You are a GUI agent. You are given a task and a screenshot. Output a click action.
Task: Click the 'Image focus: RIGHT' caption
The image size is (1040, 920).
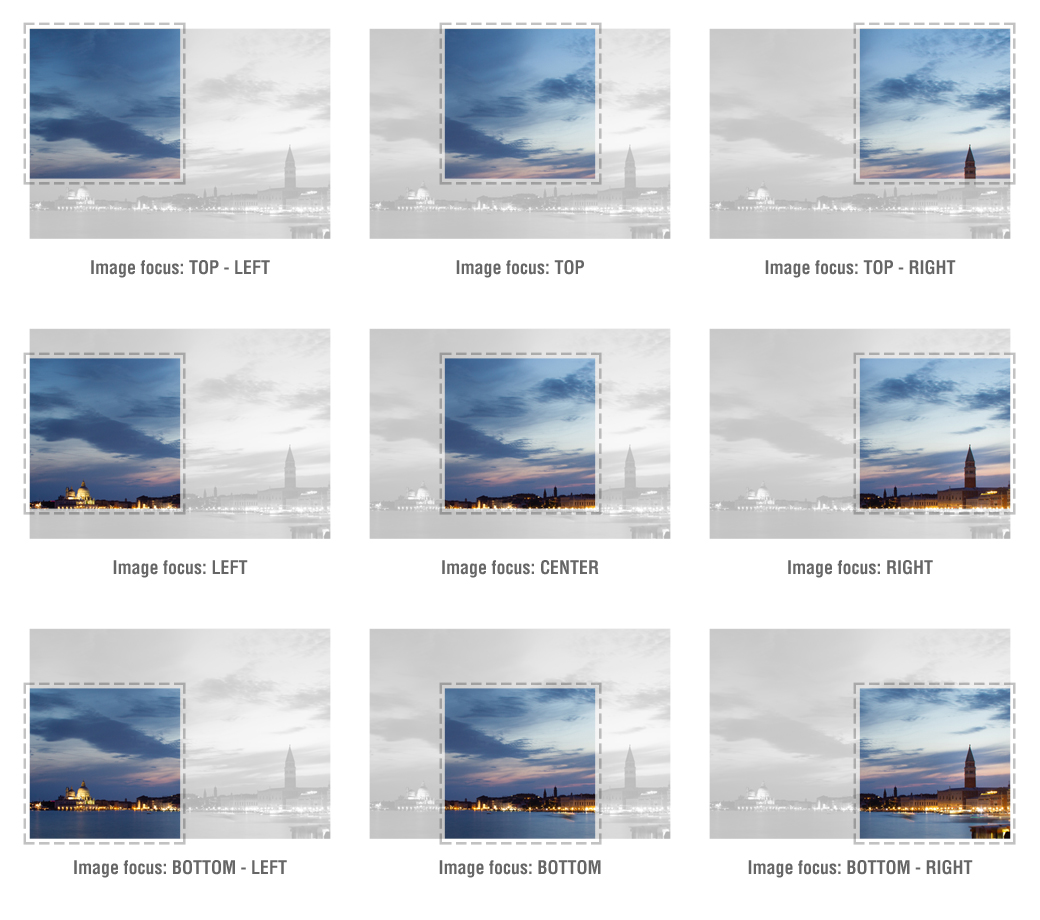(x=860, y=568)
